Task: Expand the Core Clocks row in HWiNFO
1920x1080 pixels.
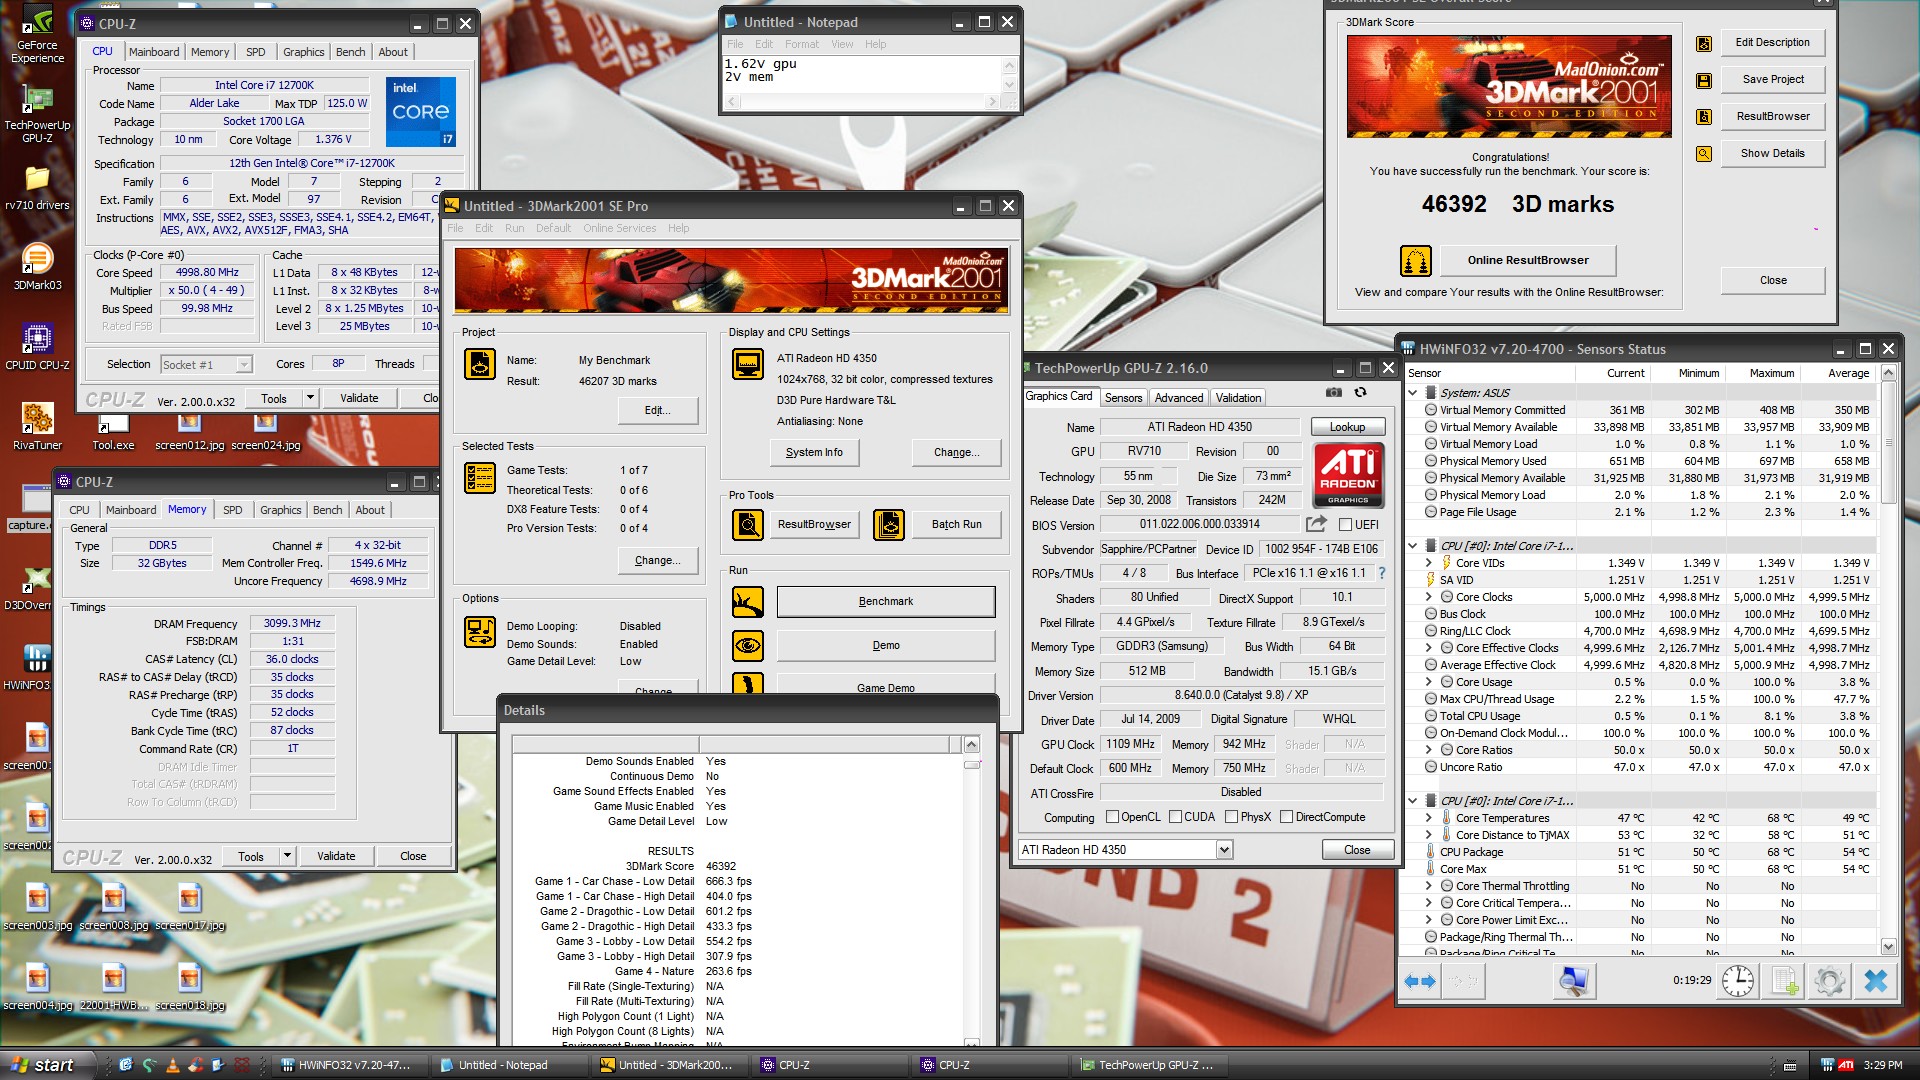Action: [x=1429, y=597]
